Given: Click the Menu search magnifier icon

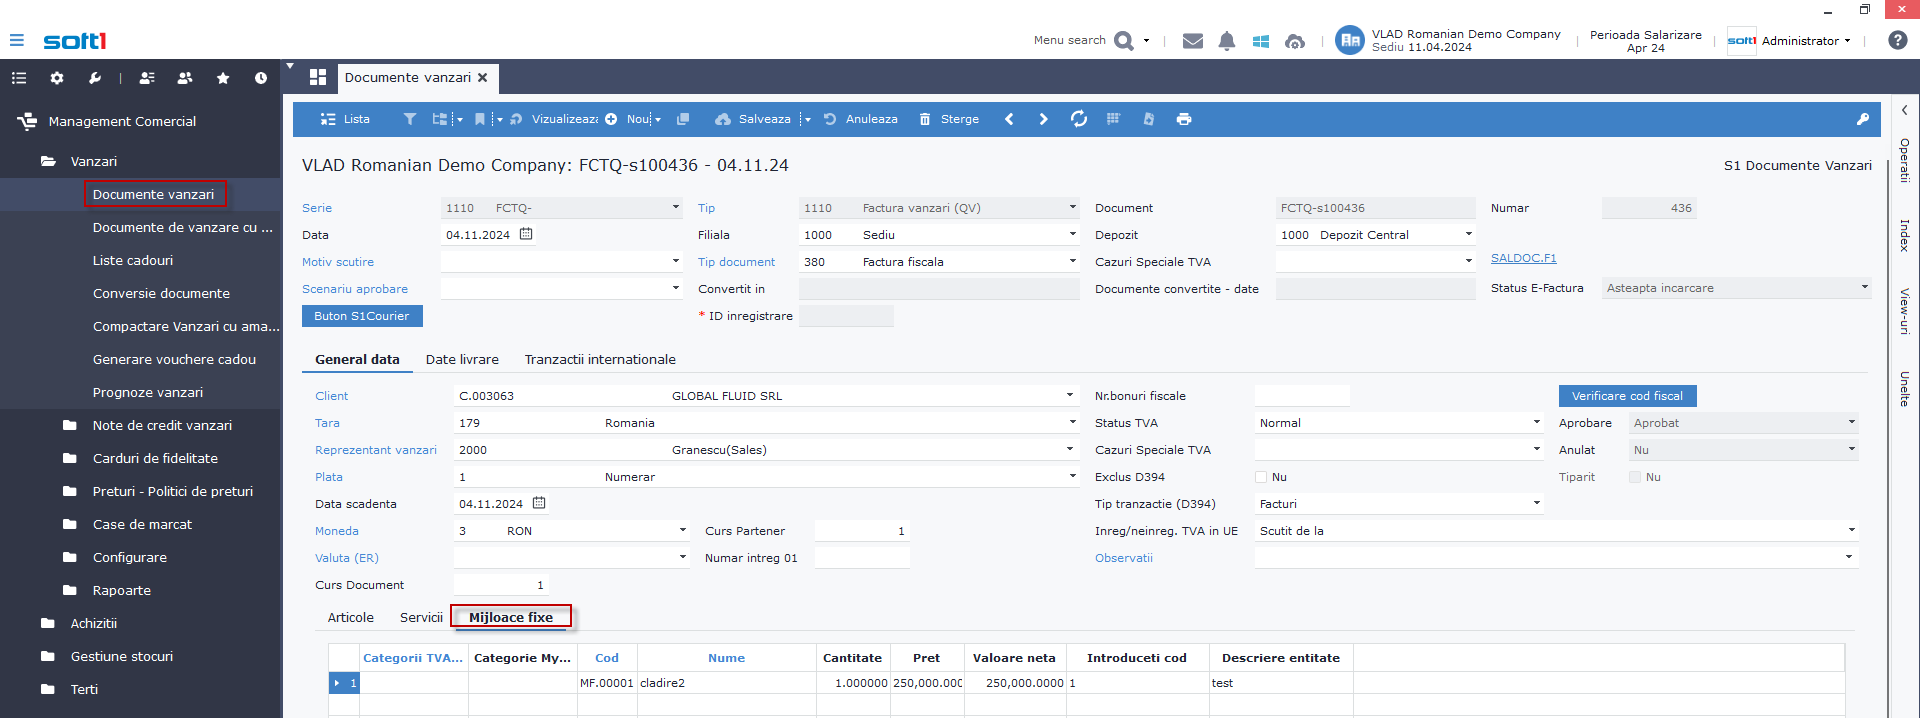Looking at the screenshot, I should [x=1124, y=41].
